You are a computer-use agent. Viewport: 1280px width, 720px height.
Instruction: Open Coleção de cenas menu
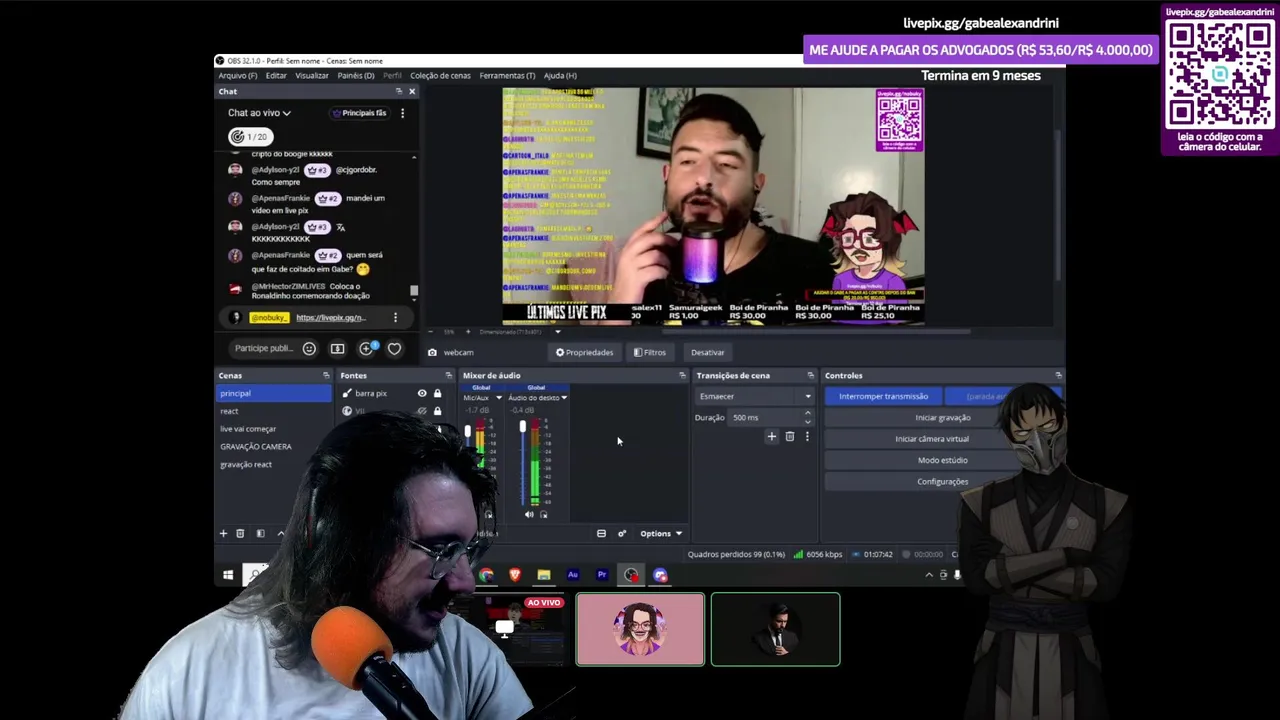point(440,76)
